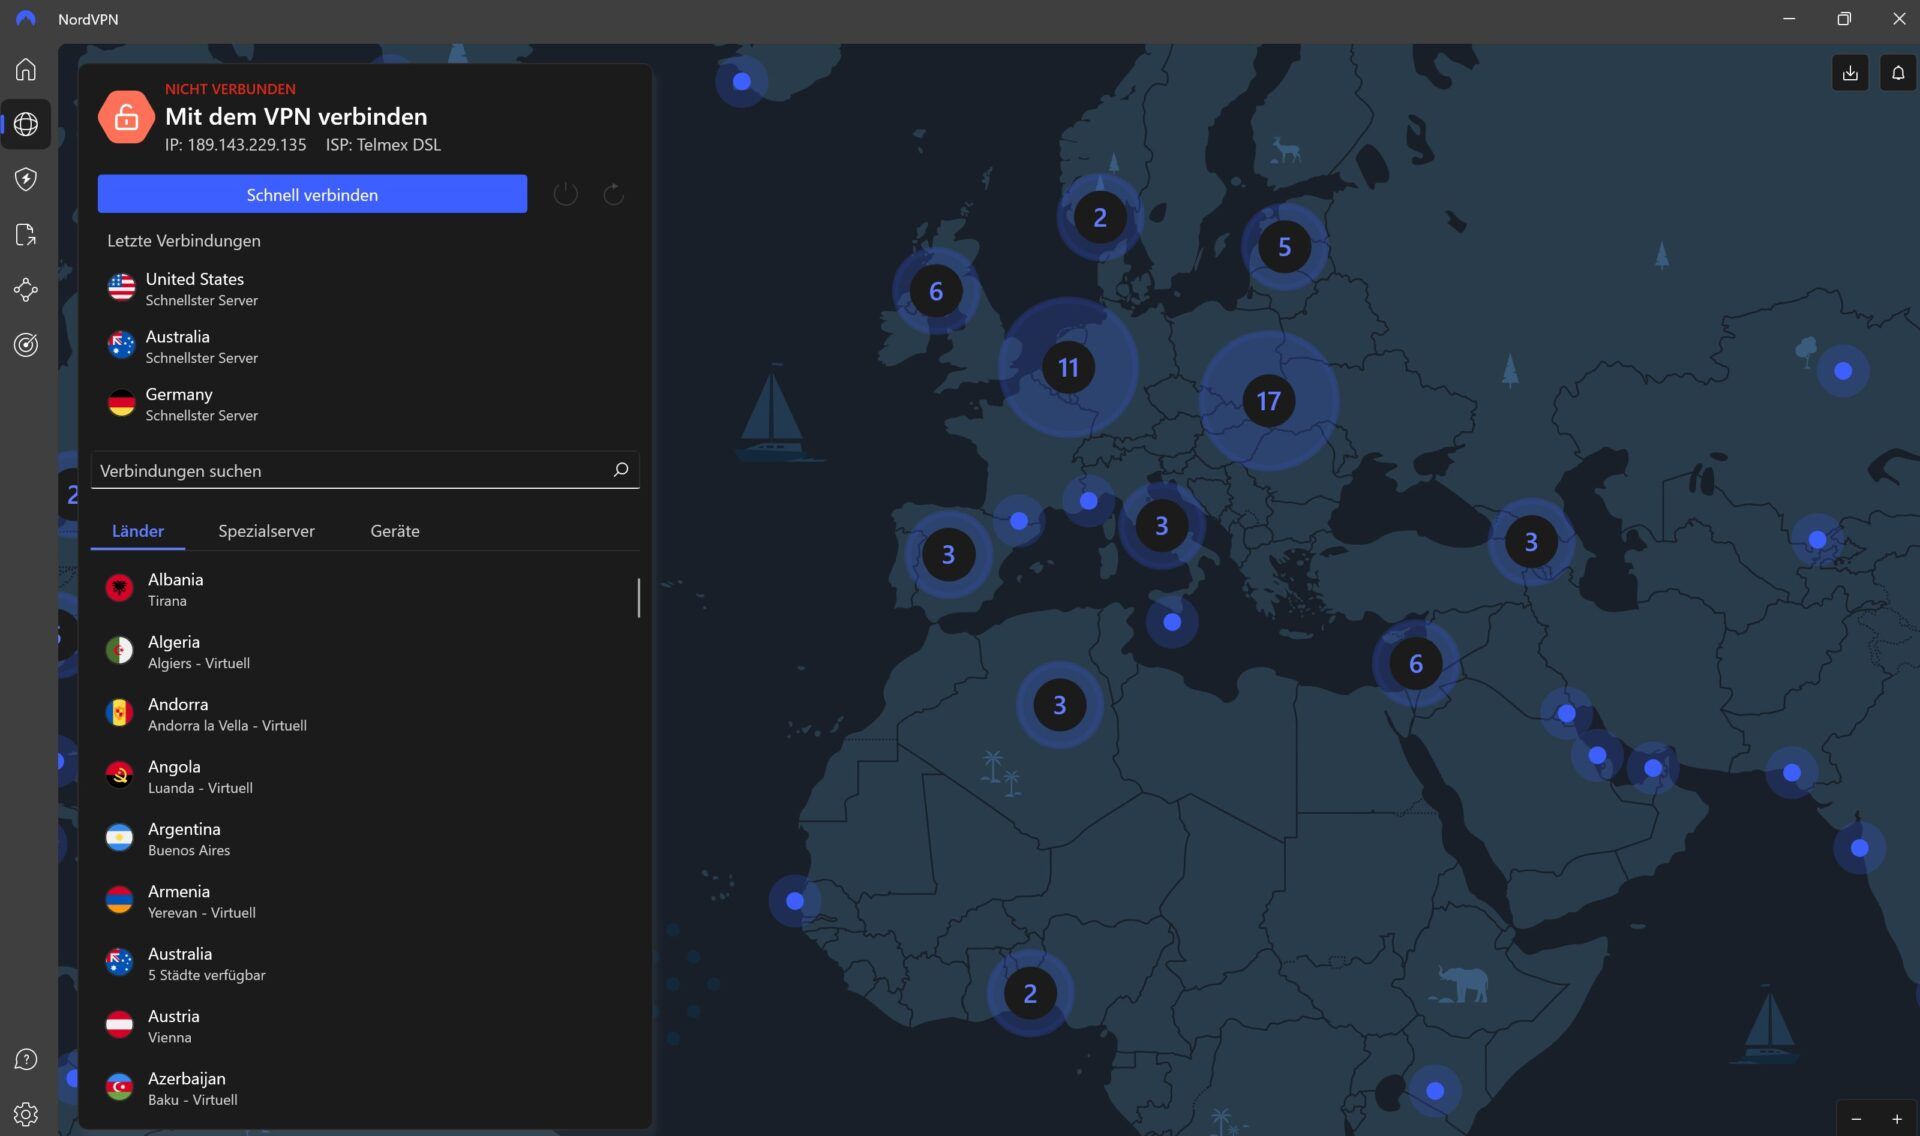Click the map cluster marked 5
This screenshot has width=1920, height=1136.
point(1285,247)
